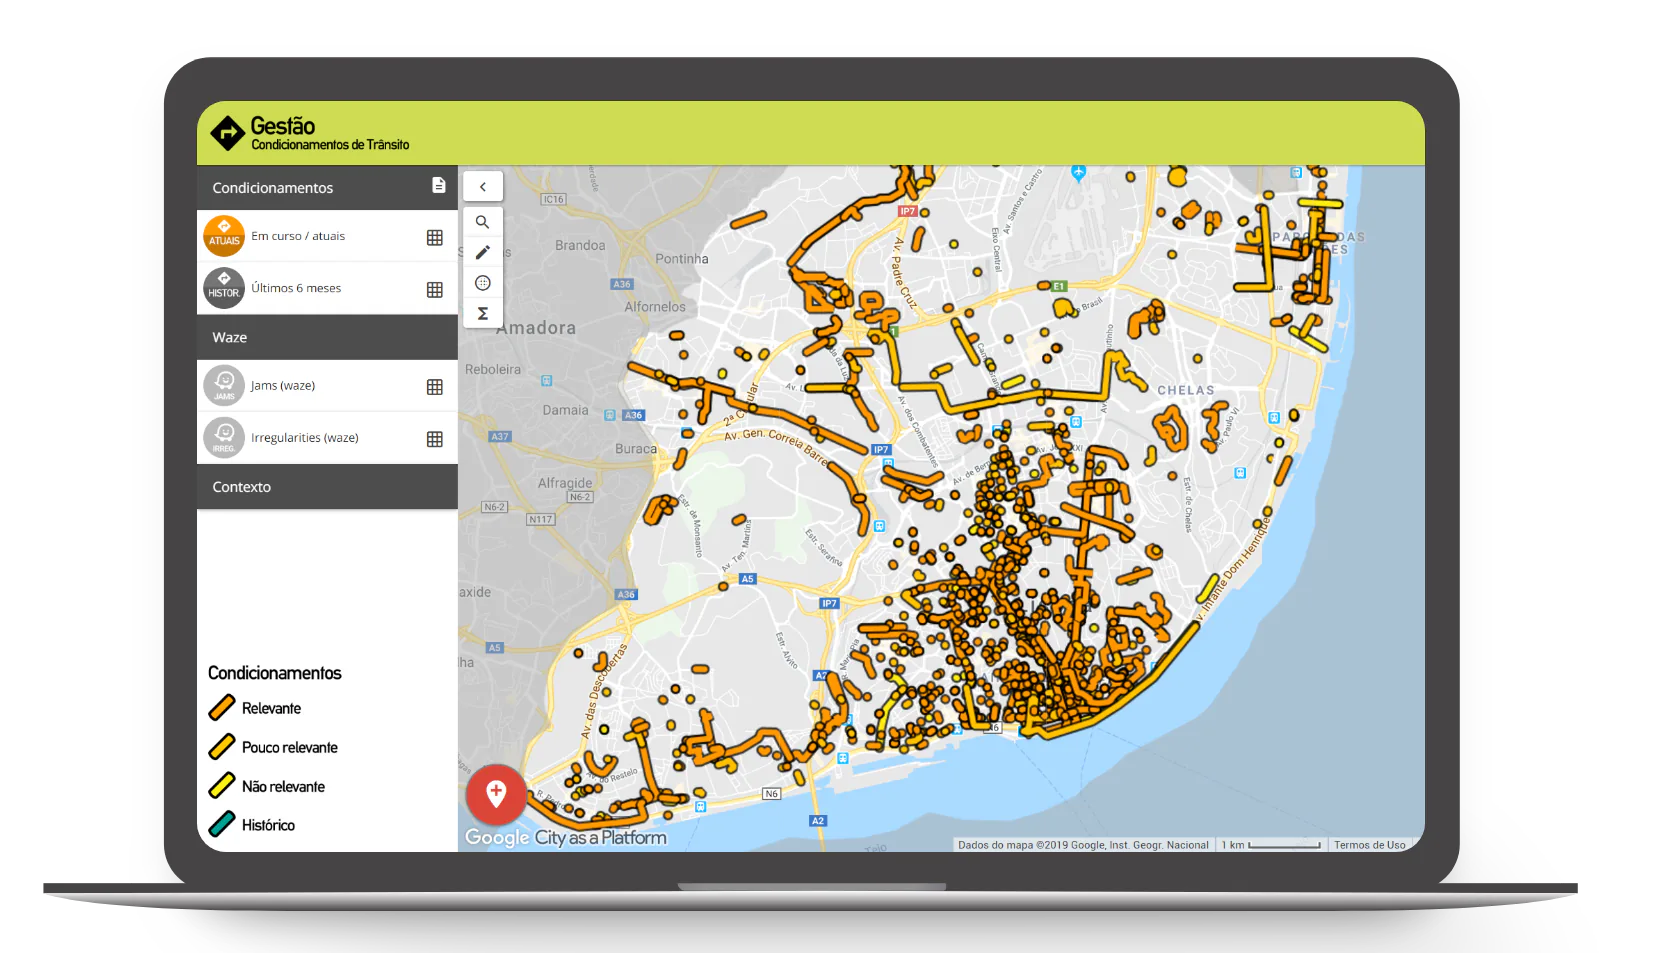Collapse the sidebar with the chevron arrow
Screen dimensions: 1661x953
[483, 186]
